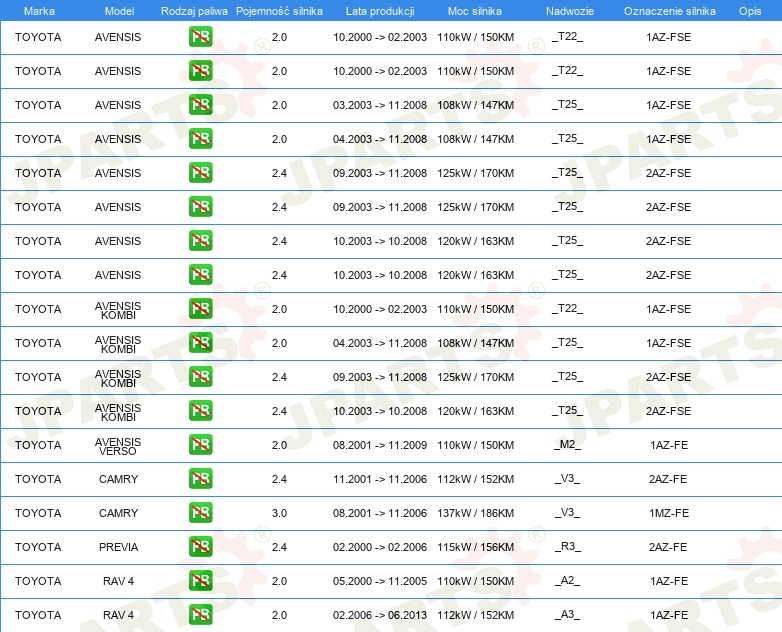Viewport: 782px width, 632px height.
Task: Select production years '05.2000 -> 11.2005'
Action: coord(380,581)
